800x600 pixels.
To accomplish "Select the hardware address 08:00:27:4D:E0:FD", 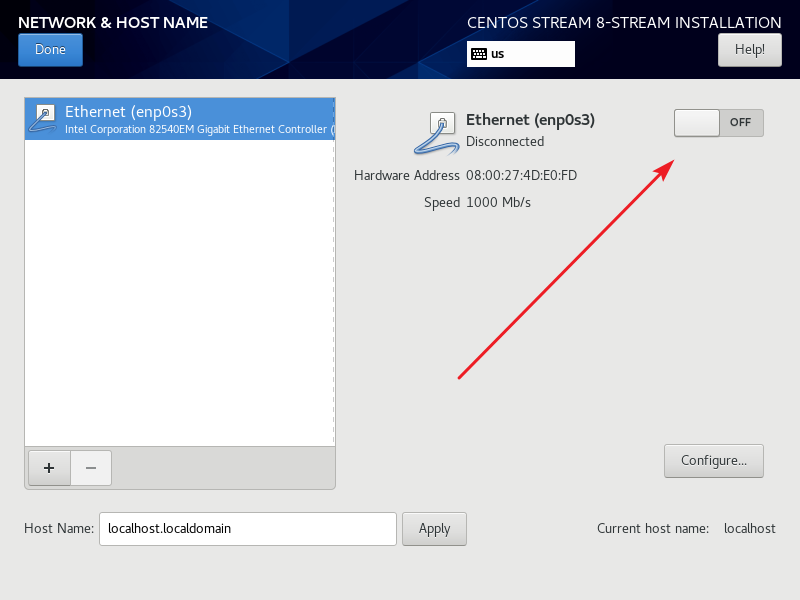I will pyautogui.click(x=521, y=176).
